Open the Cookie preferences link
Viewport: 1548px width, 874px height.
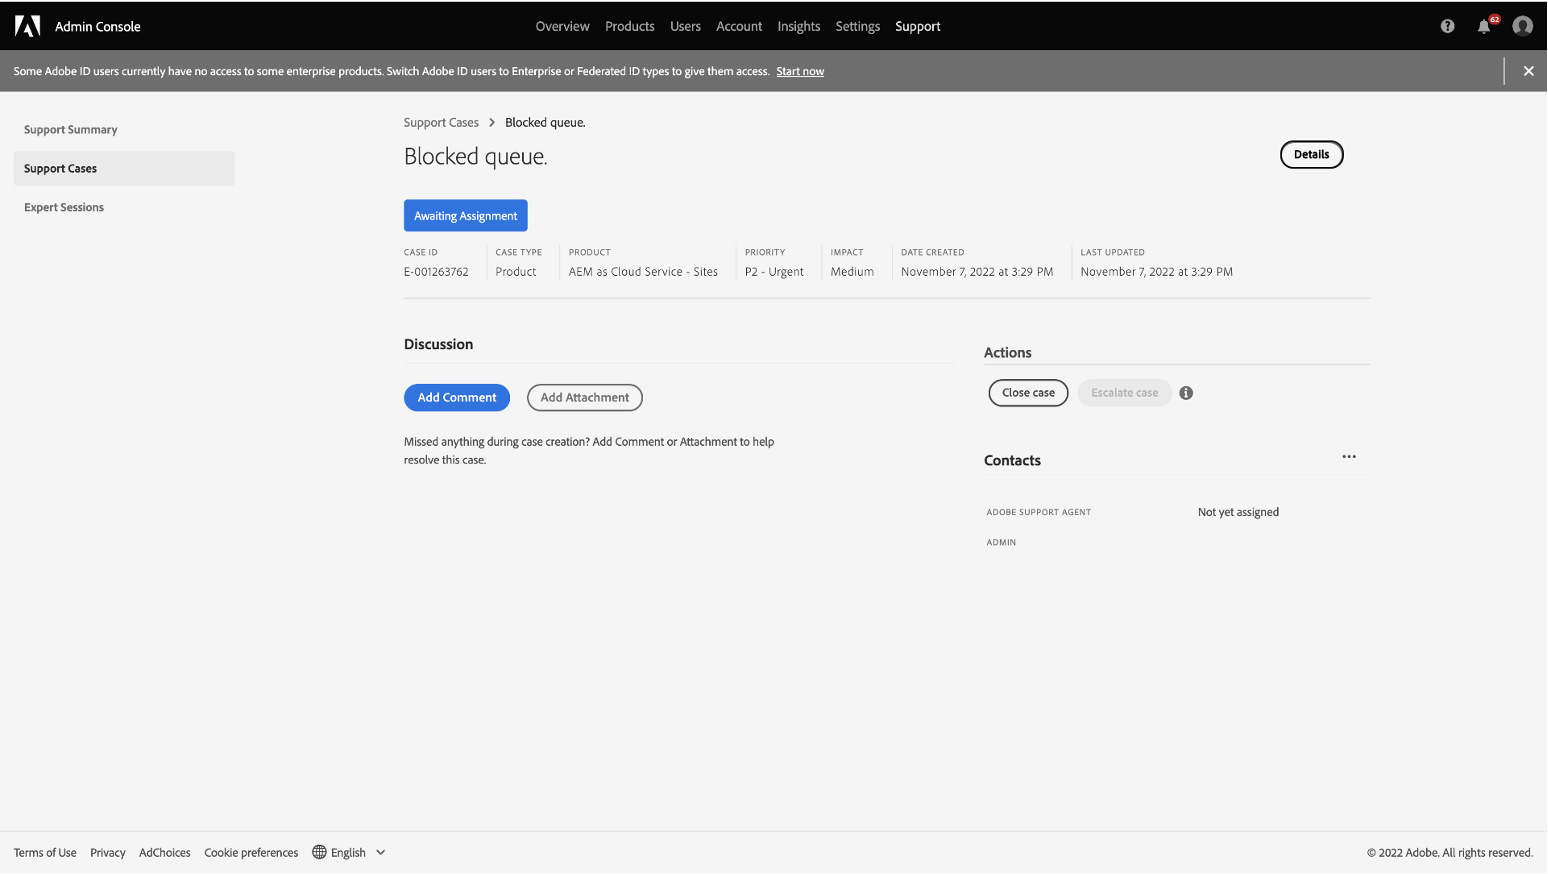point(251,853)
